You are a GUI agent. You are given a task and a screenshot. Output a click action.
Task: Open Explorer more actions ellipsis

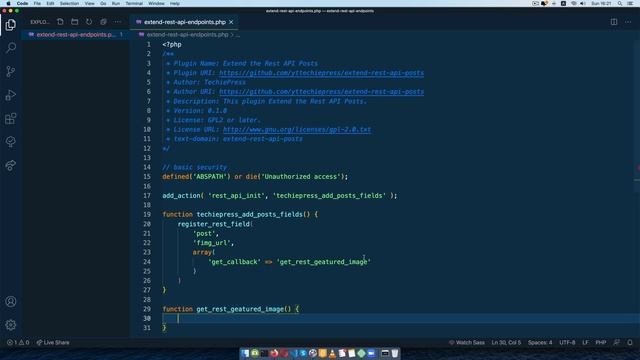pos(118,22)
